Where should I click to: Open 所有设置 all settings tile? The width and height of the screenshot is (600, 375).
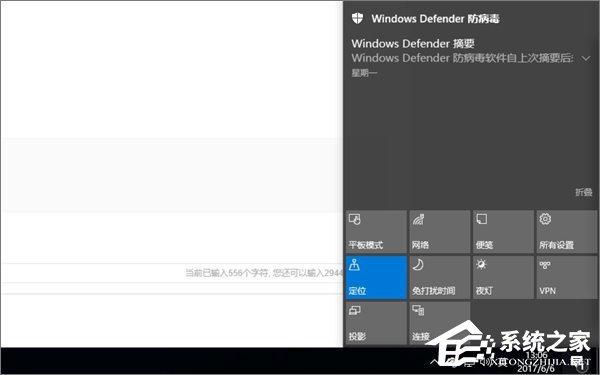pos(567,232)
